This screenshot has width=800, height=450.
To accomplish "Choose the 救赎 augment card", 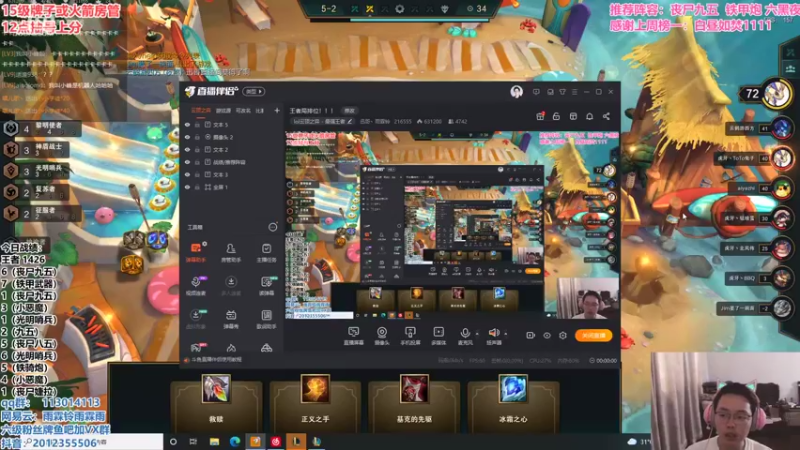I will 216,405.
